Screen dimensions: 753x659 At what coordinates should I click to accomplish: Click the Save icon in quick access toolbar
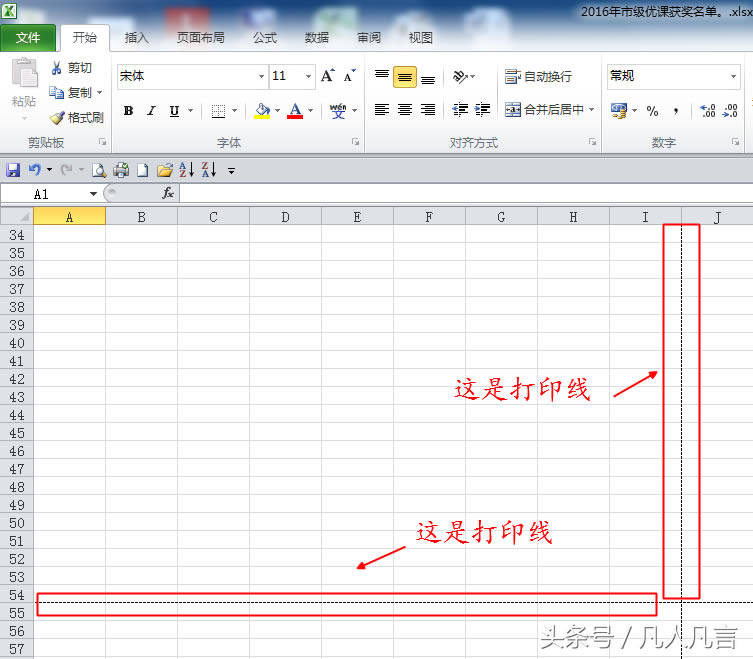(13, 170)
